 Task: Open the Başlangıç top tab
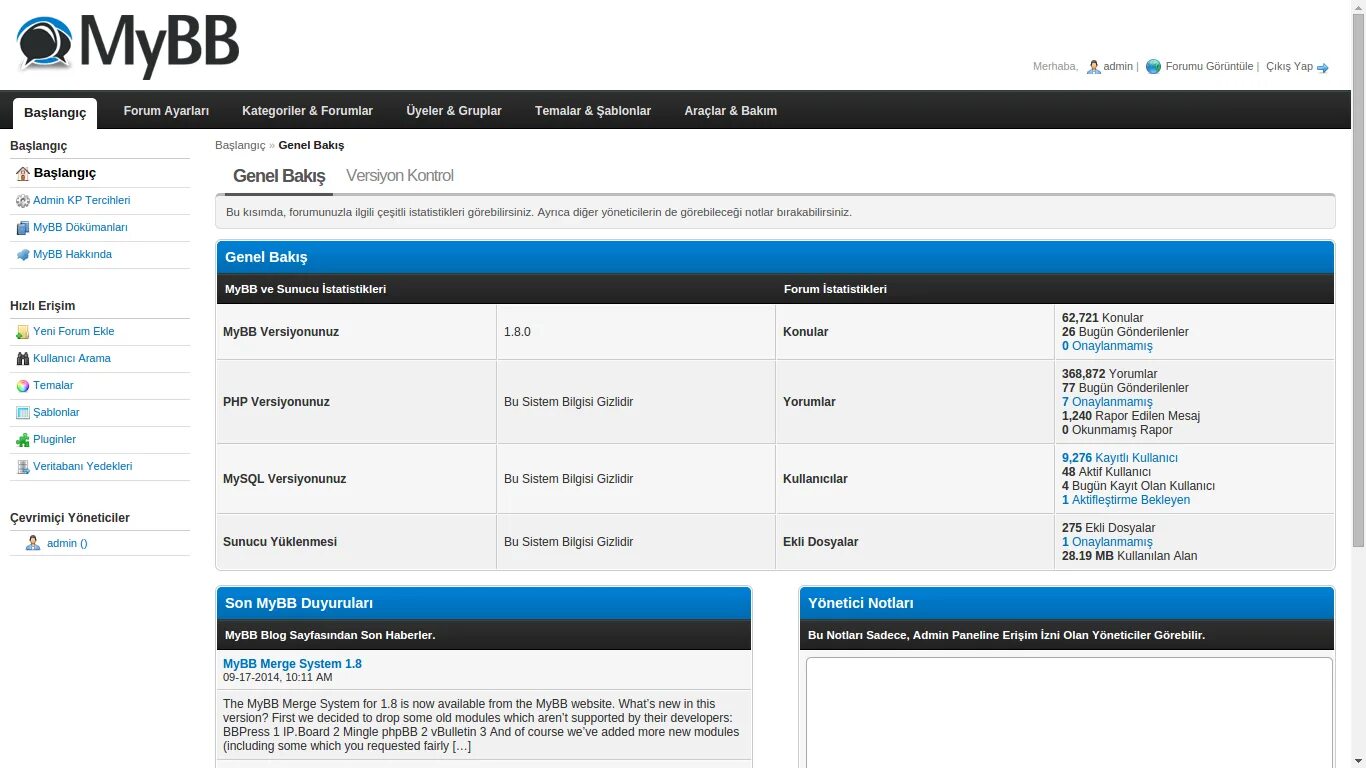[x=55, y=113]
